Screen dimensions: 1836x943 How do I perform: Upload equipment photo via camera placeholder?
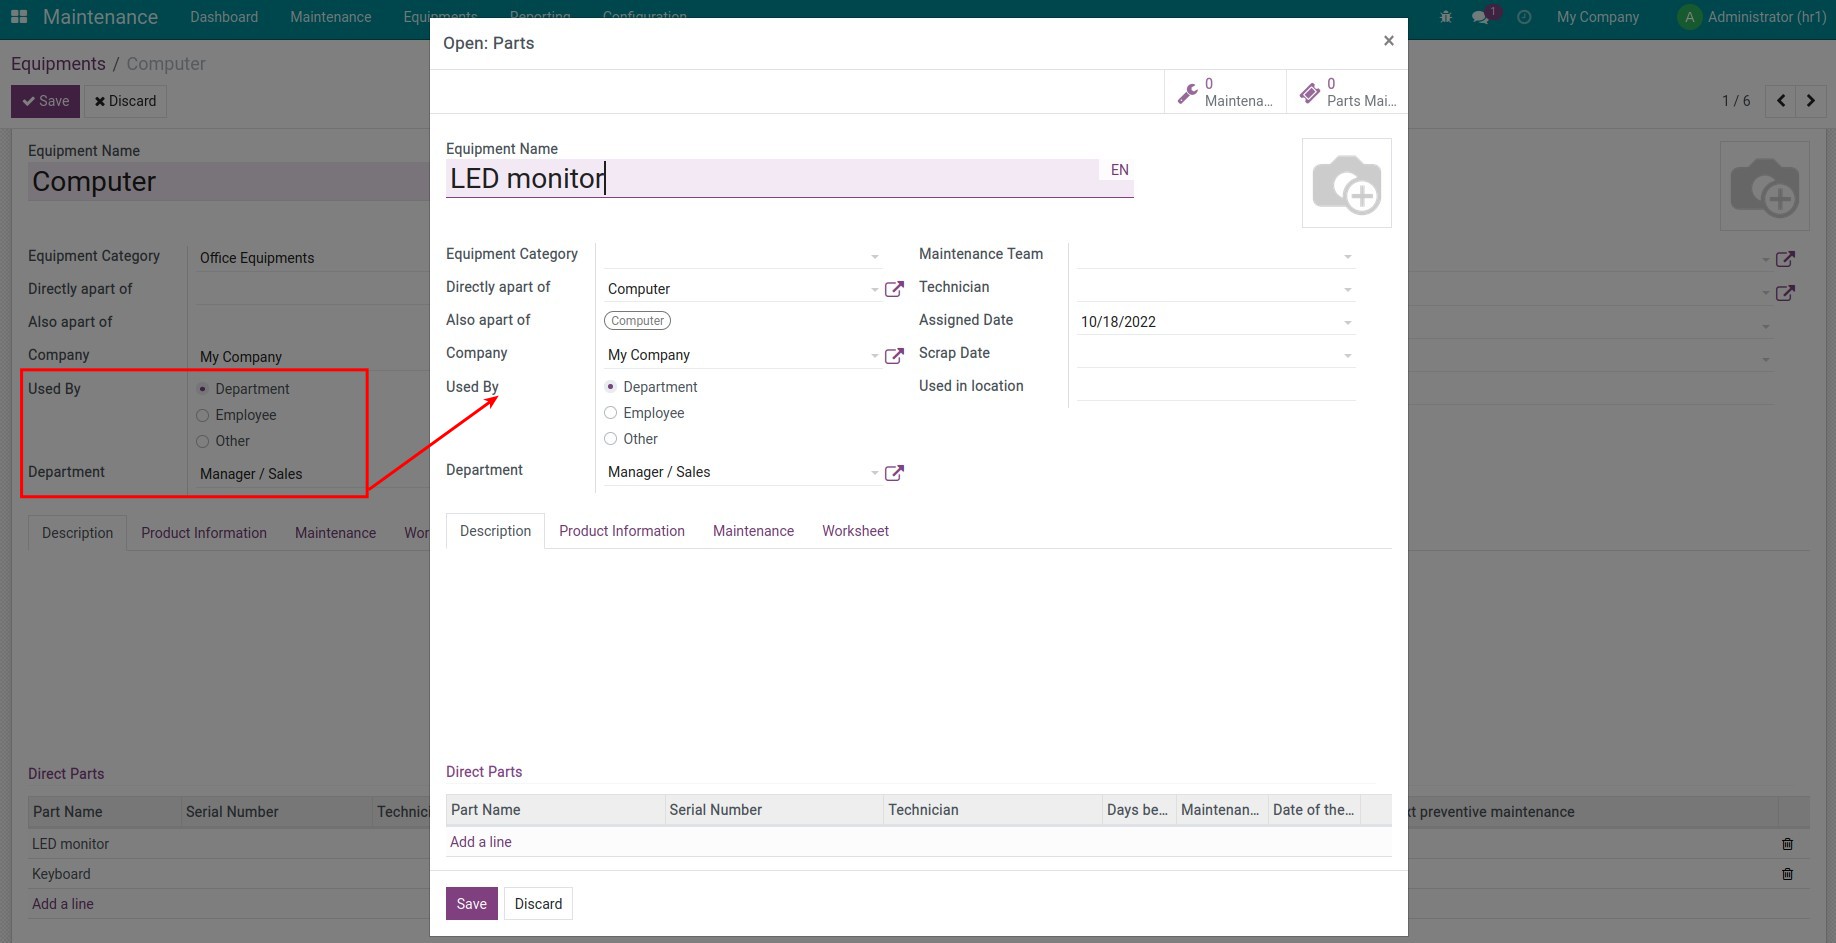(1346, 183)
